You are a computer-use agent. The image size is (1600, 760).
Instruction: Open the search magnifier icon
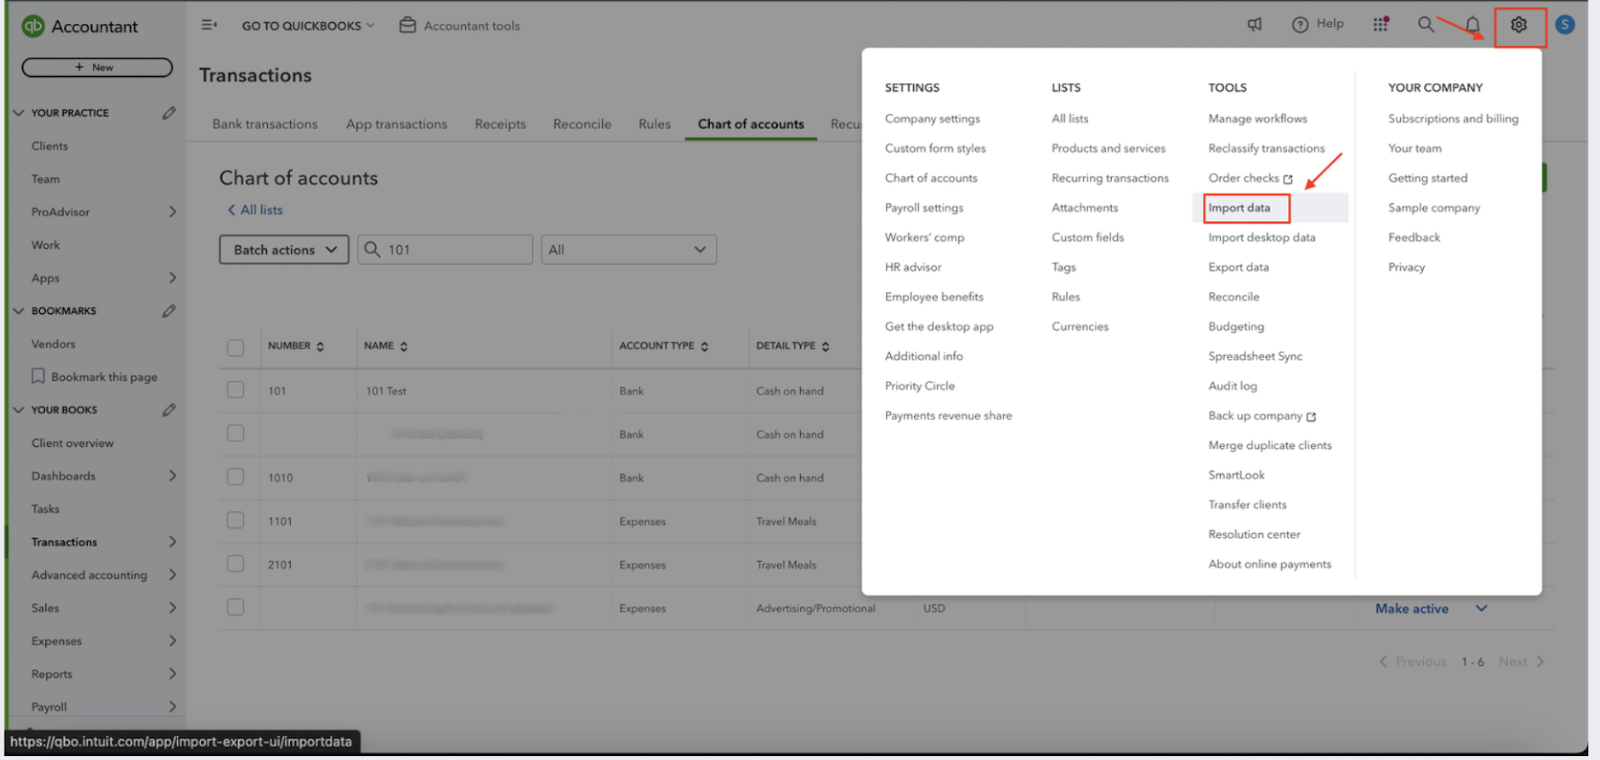tap(1426, 24)
